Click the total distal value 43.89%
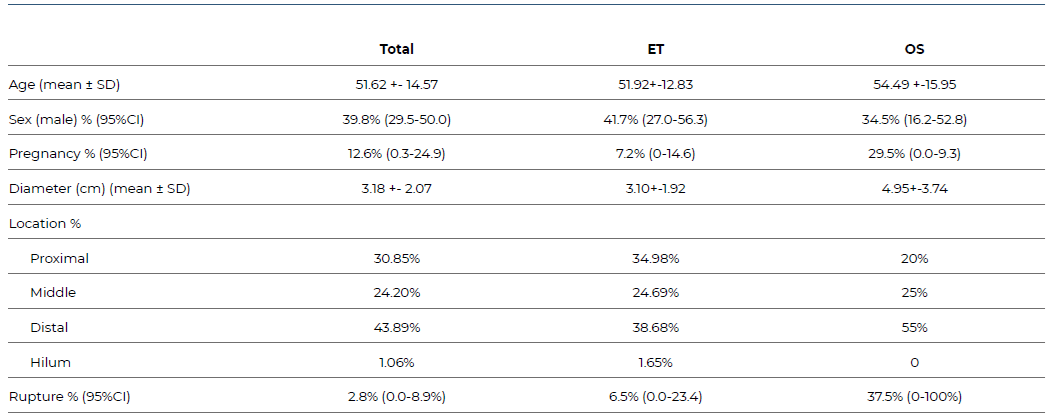The width and height of the screenshot is (1055, 420). (x=396, y=327)
